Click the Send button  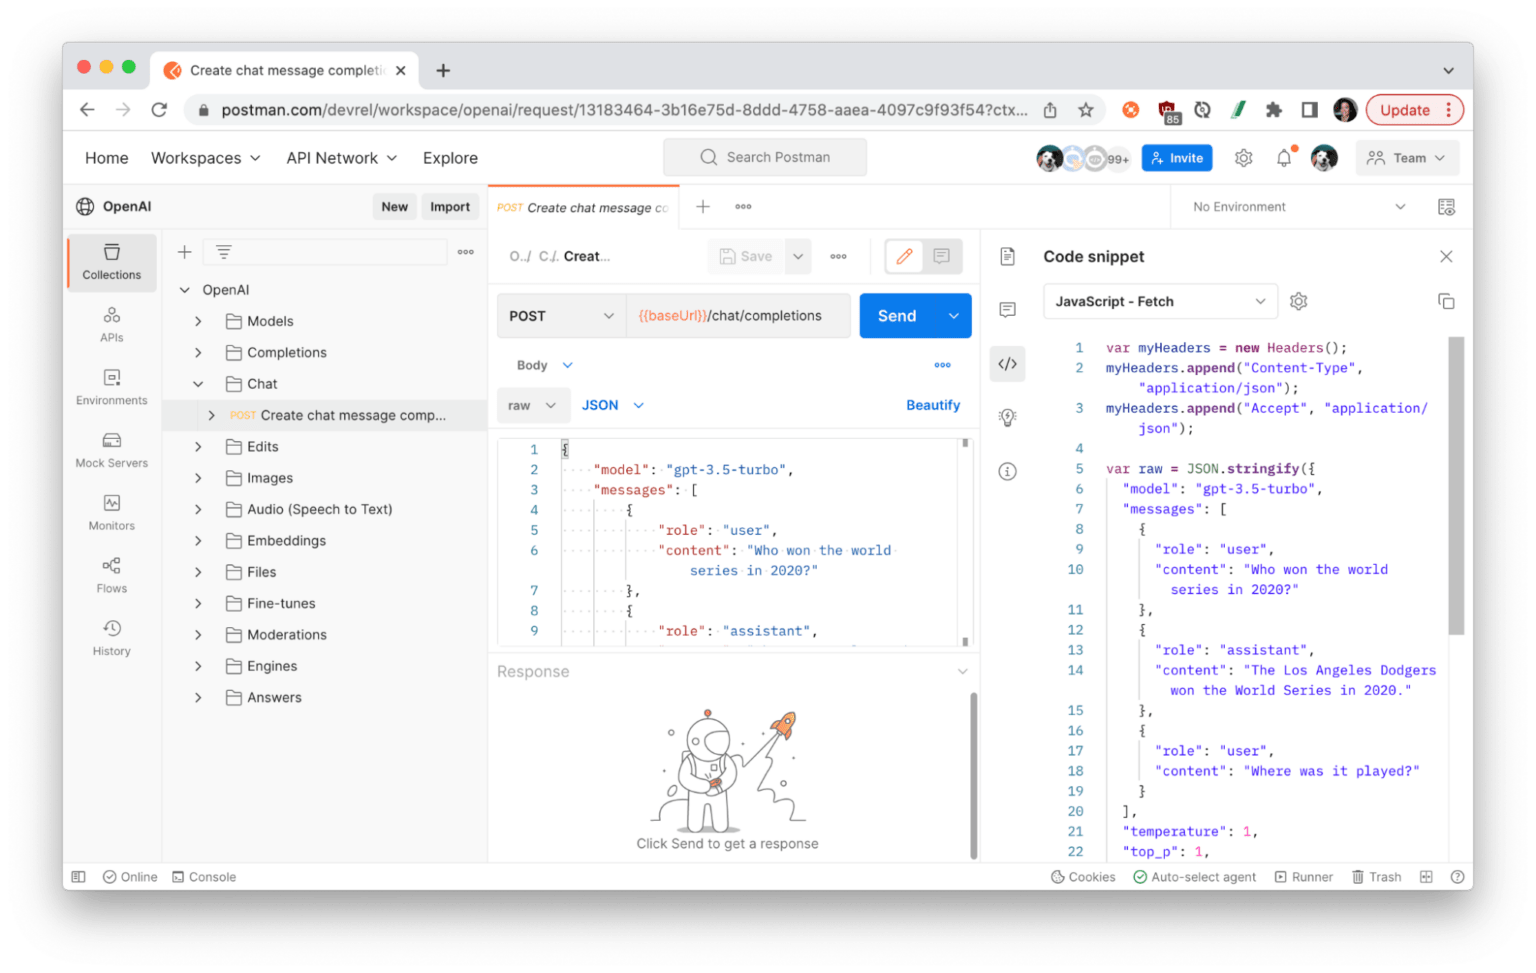pos(897,315)
